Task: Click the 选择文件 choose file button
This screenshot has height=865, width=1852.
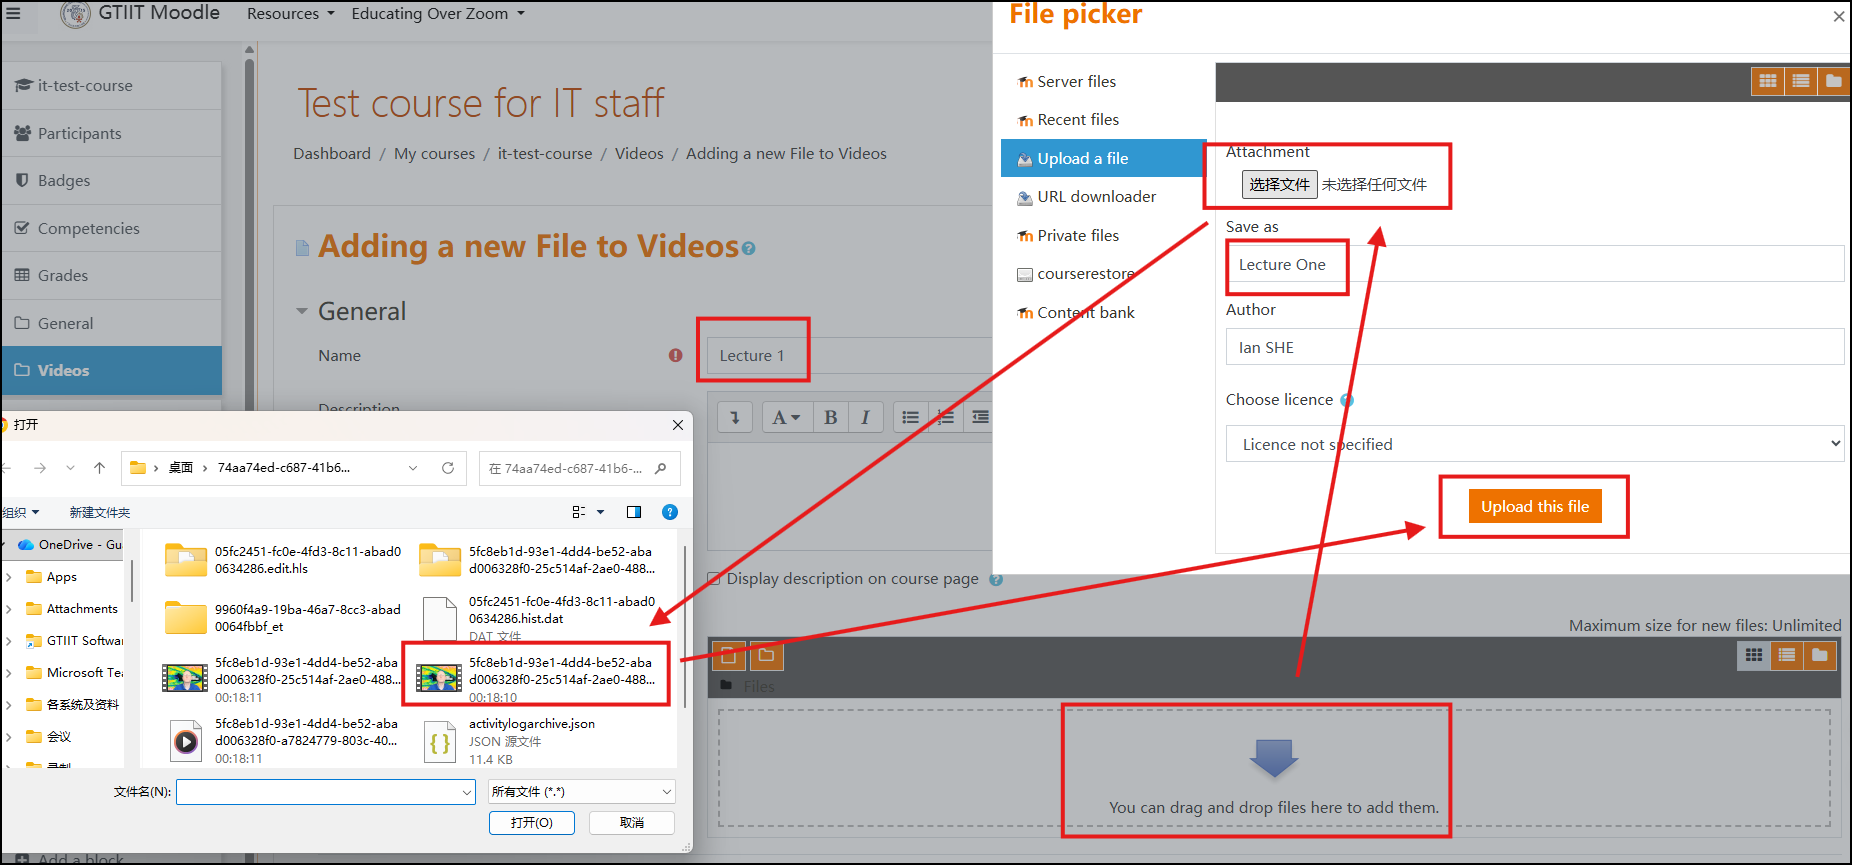Action: (1279, 184)
